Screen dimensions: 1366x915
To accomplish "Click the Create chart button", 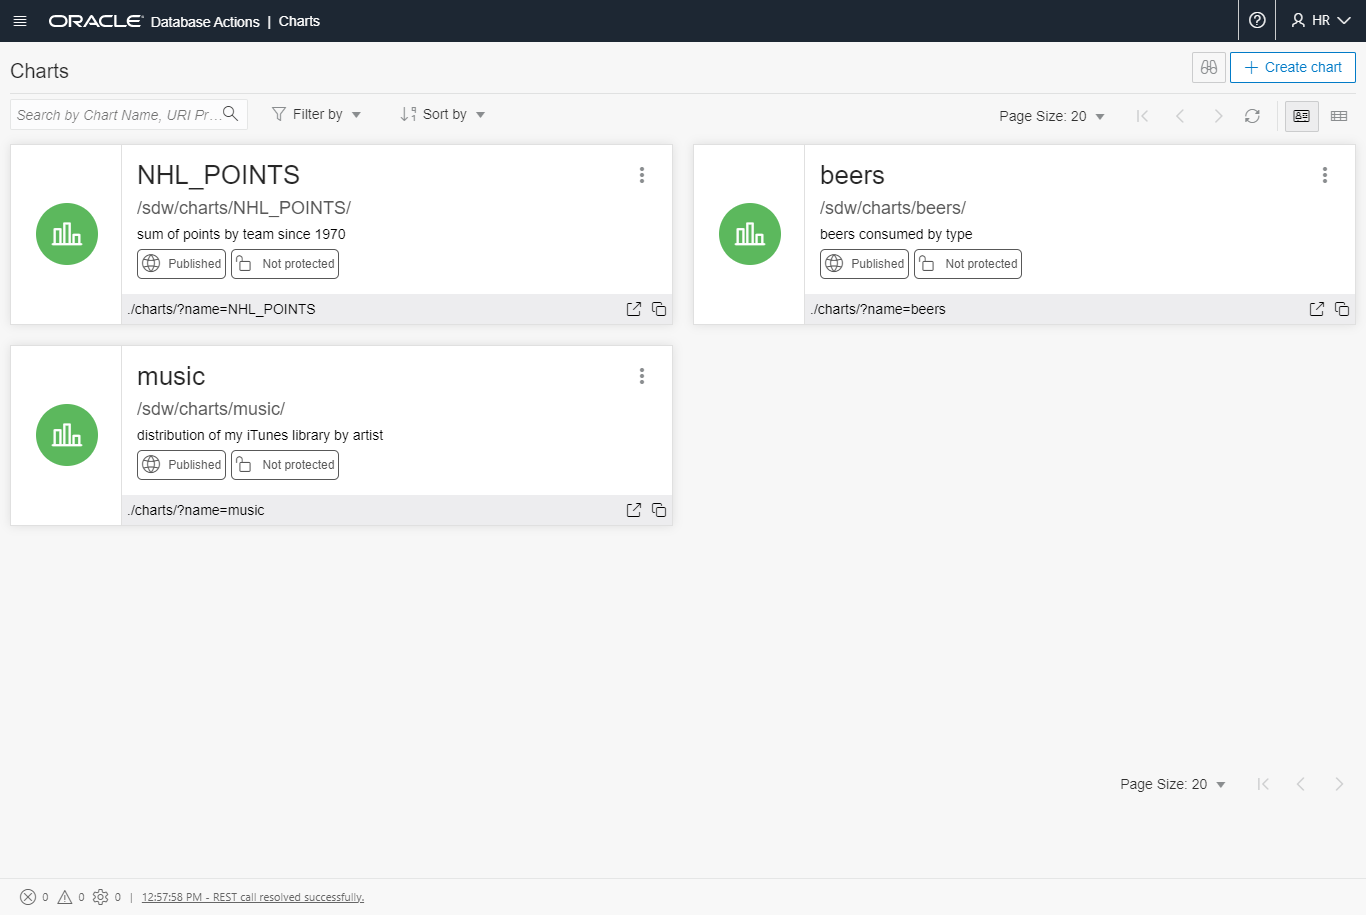I will (1292, 67).
